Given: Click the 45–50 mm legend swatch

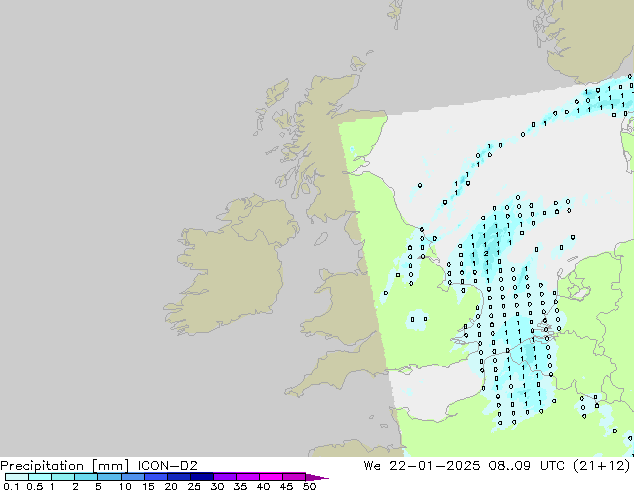Looking at the screenshot, I should (294, 477).
